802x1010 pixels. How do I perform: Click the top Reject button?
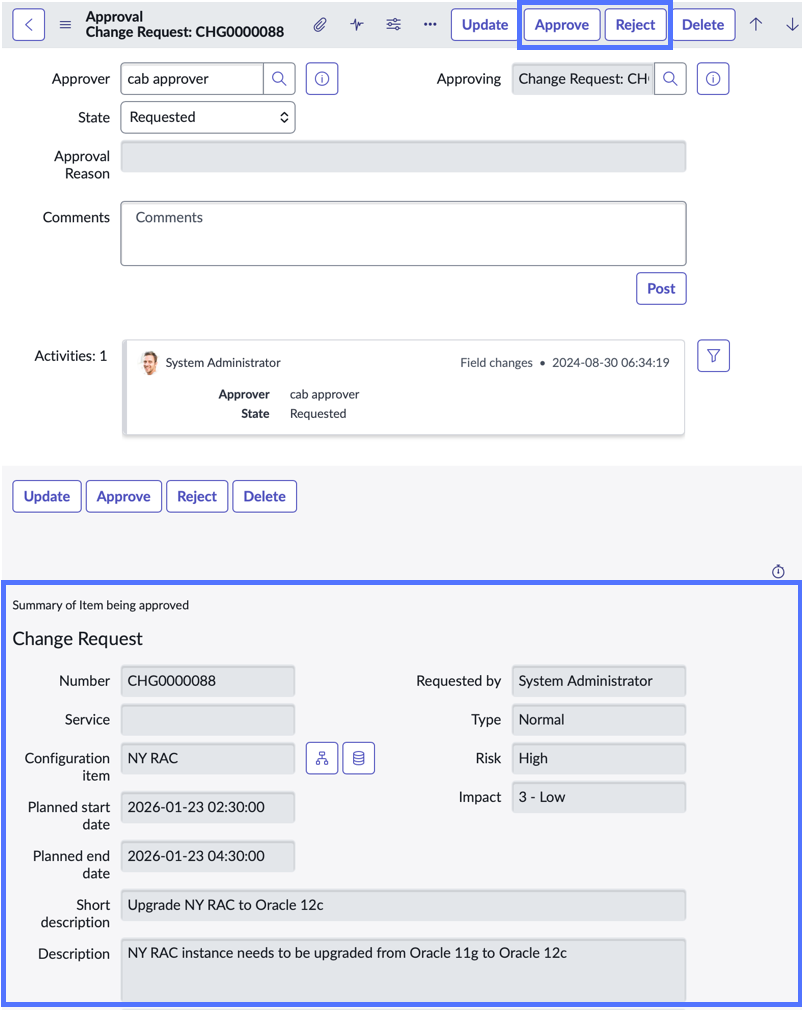pyautogui.click(x=635, y=25)
